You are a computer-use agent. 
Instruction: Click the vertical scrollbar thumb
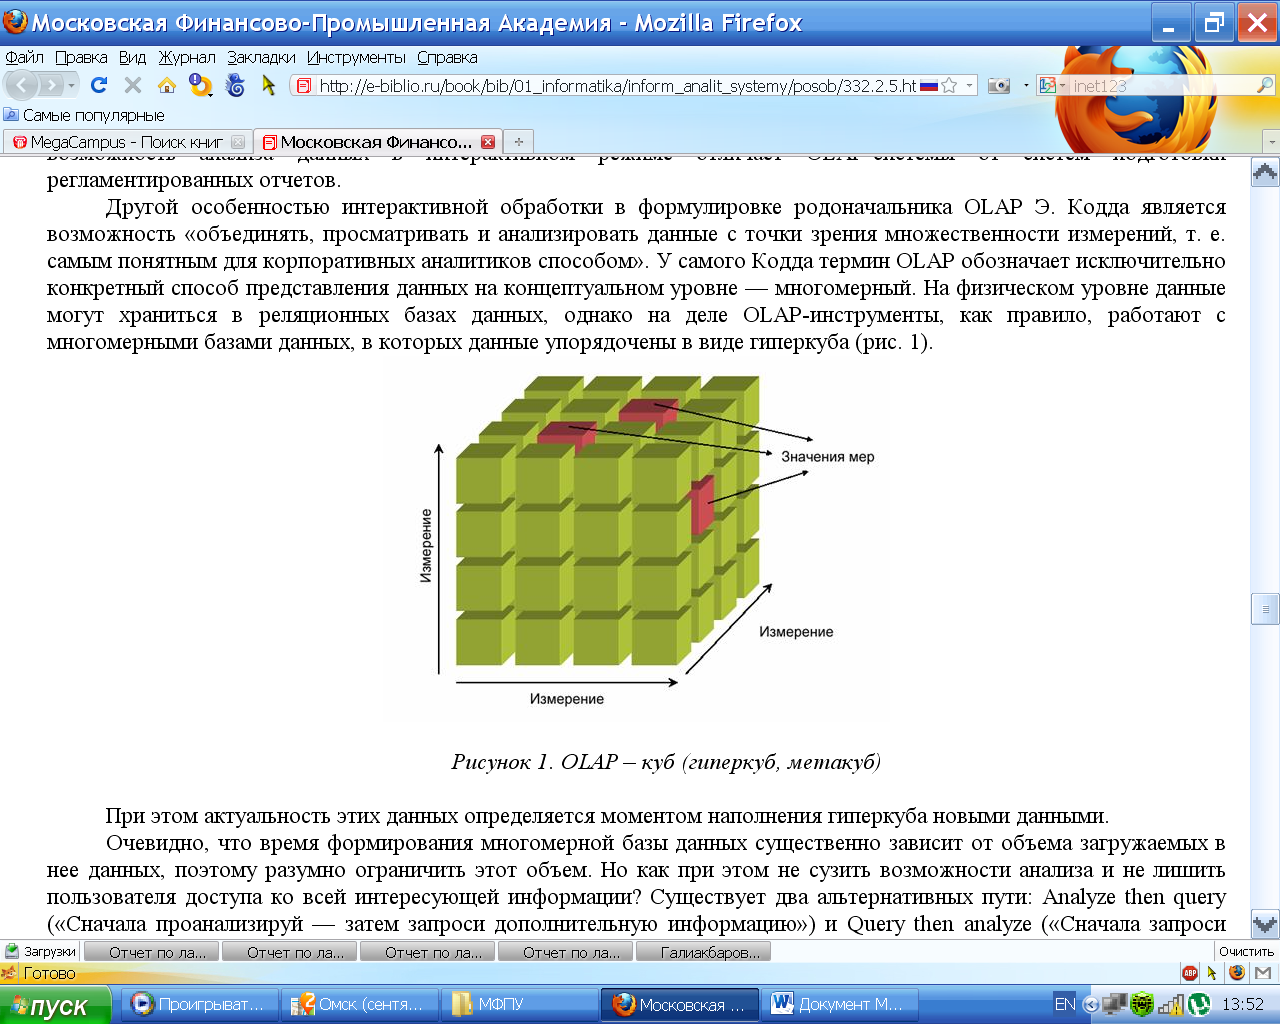1265,608
